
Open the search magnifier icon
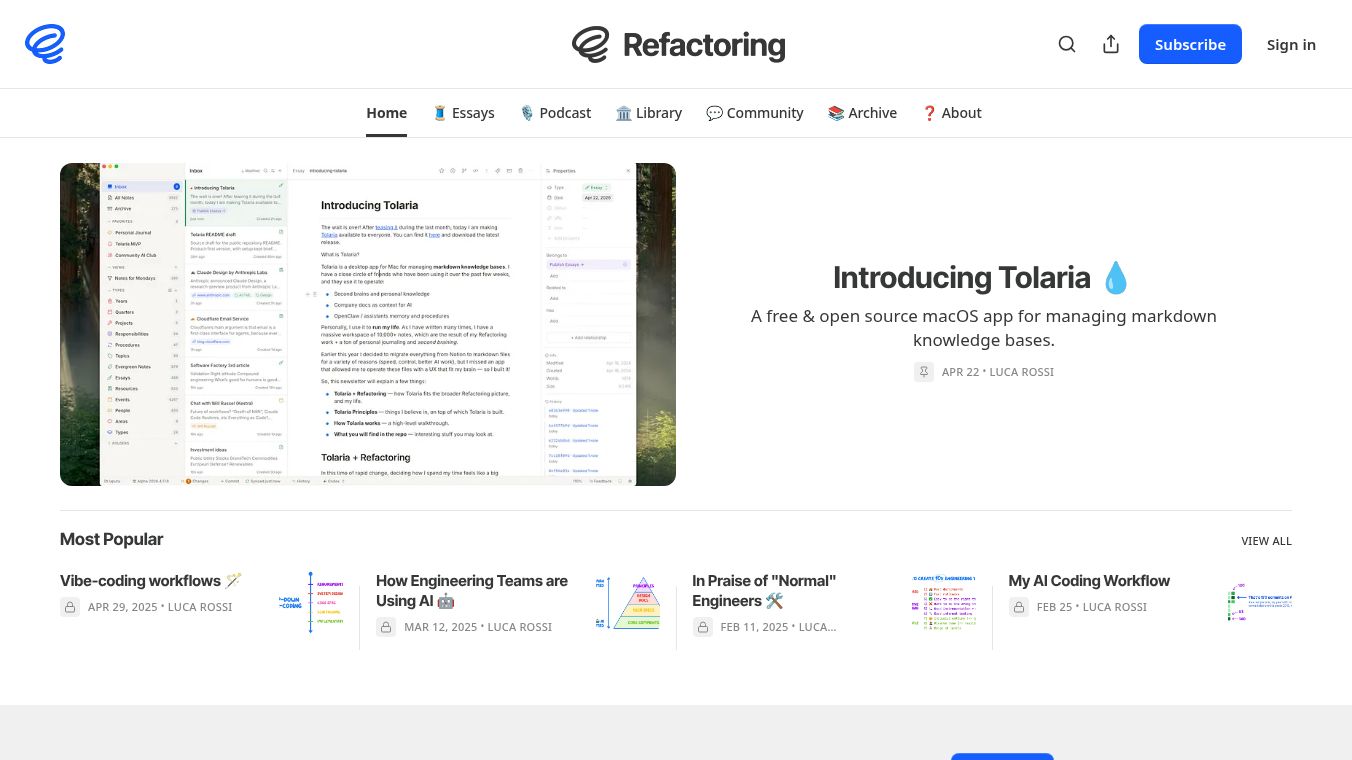(1067, 44)
